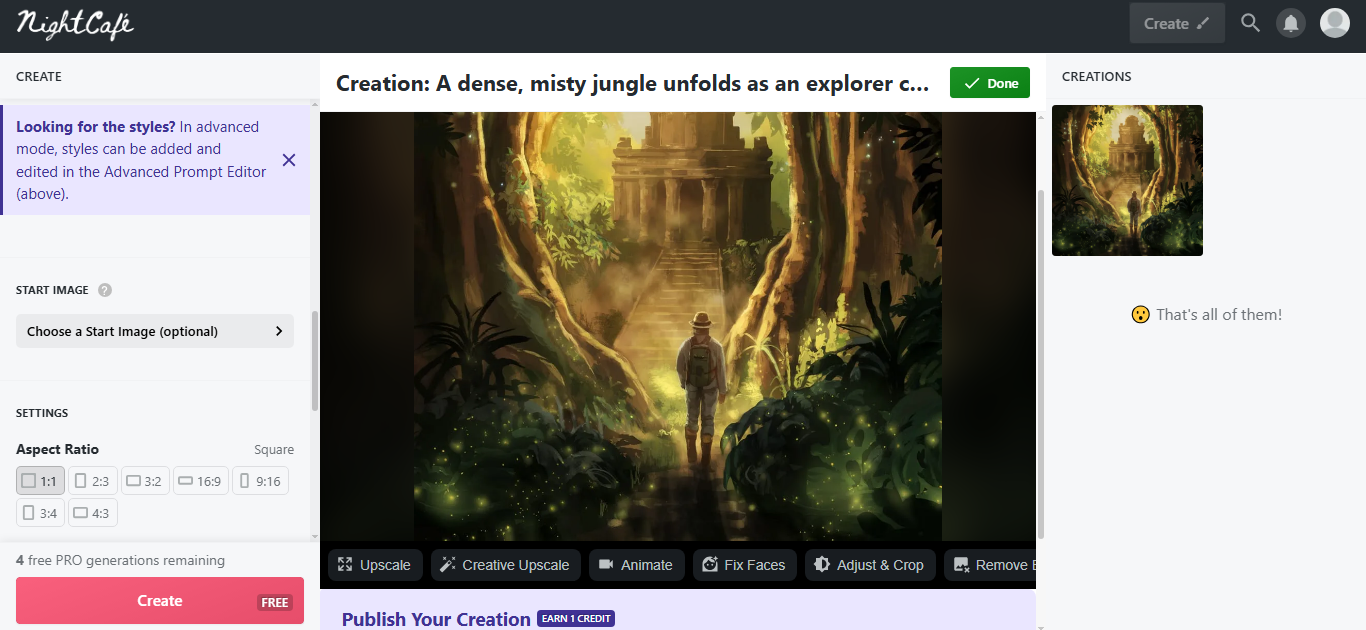Image resolution: width=1366 pixels, height=630 pixels.
Task: Check notifications via the bell icon
Action: point(1290,22)
